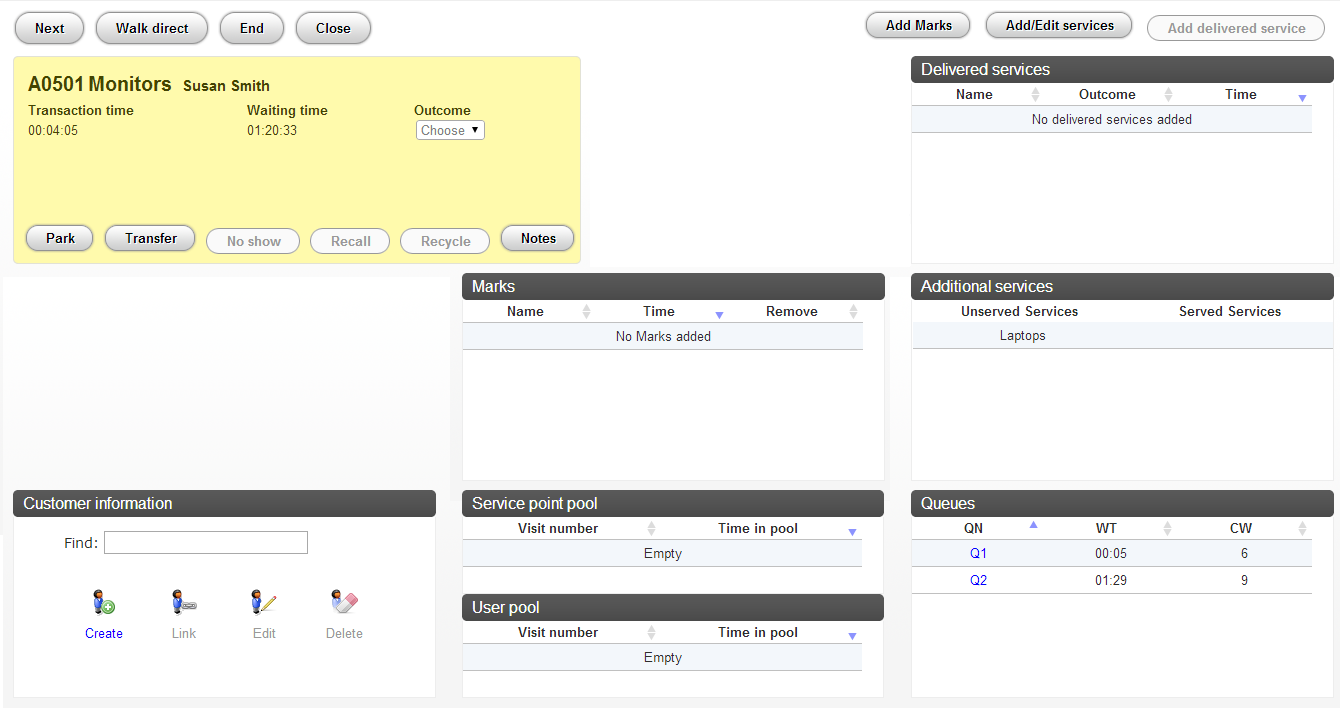Click the Transfer button
This screenshot has height=708, width=1340.
[150, 239]
